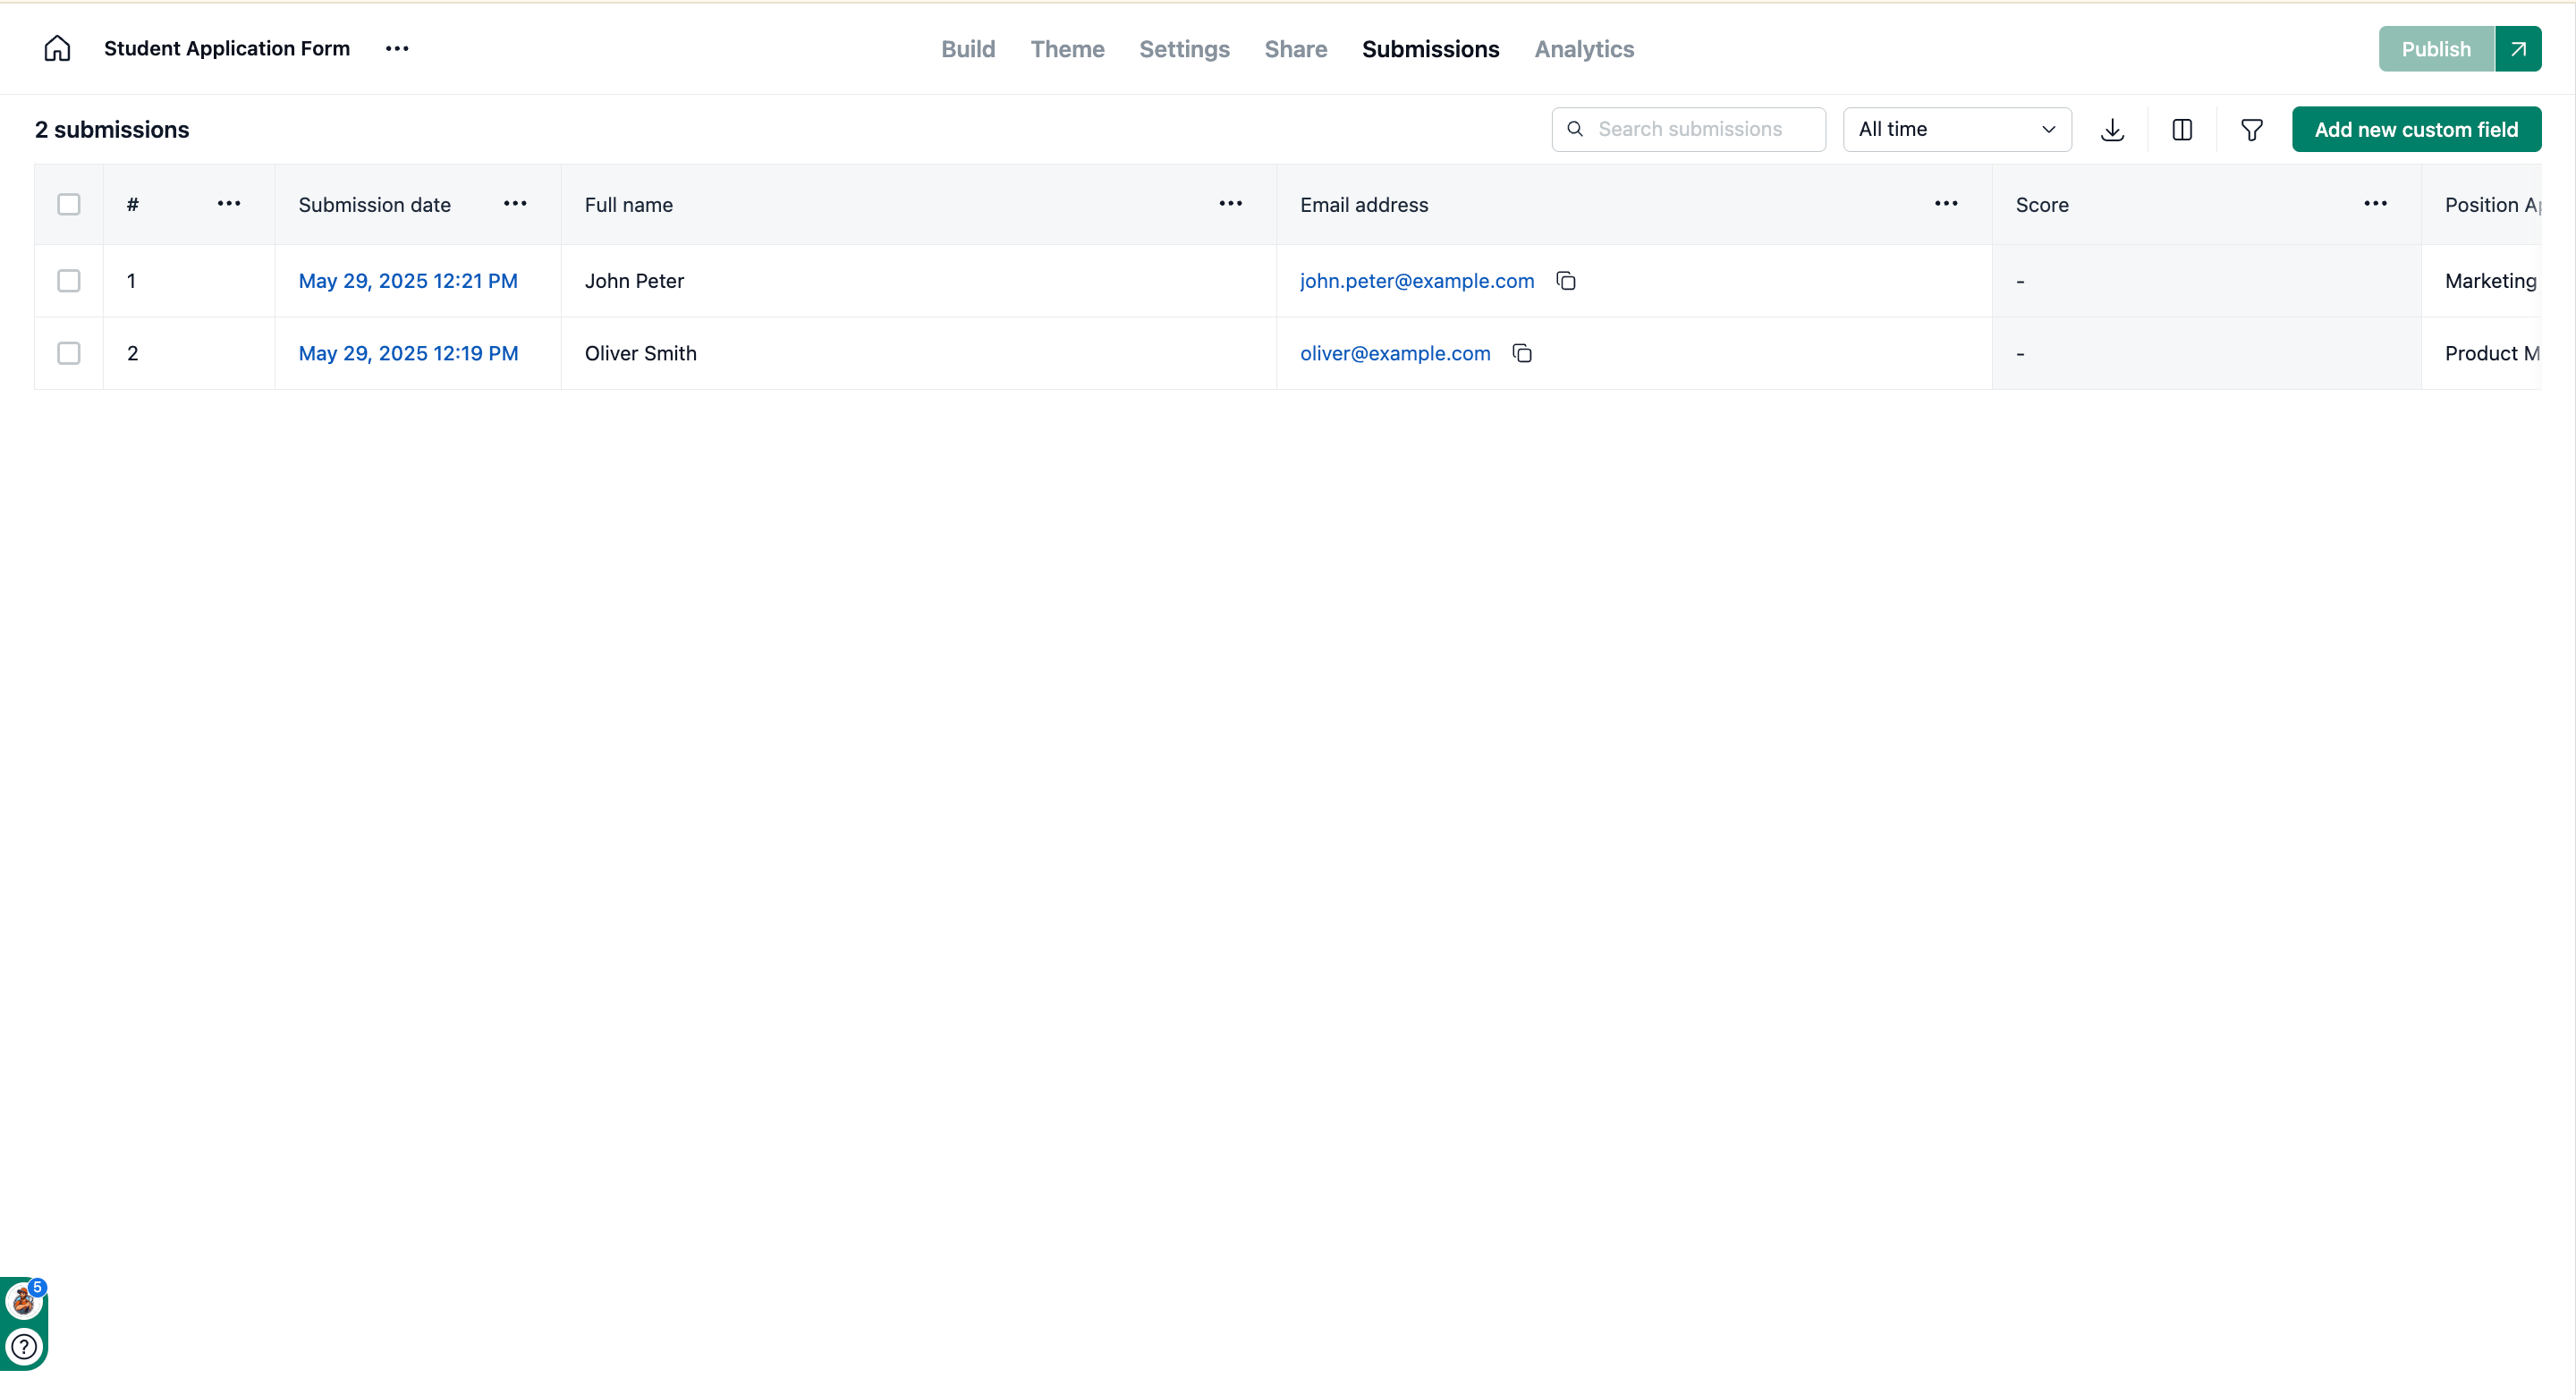This screenshot has width=2576, height=1395.
Task: Click the Student Application Form title
Action: [x=227, y=48]
